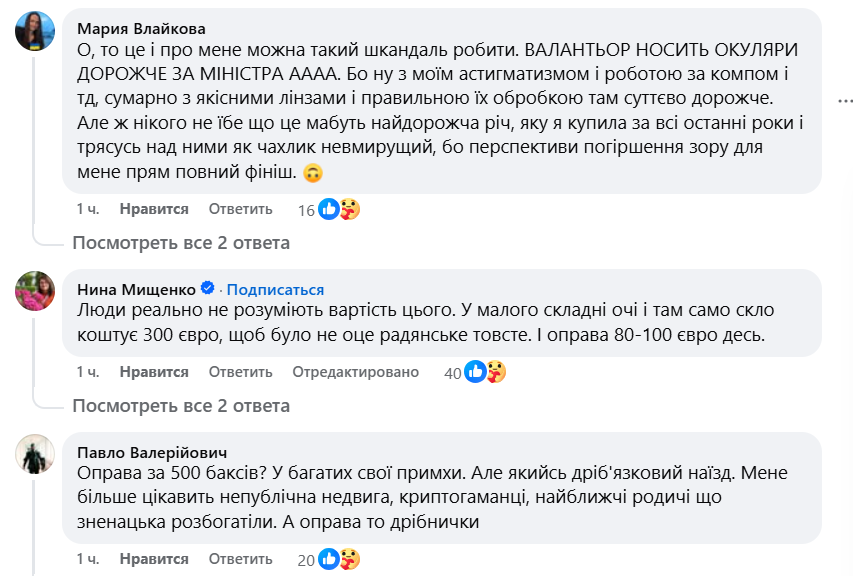Click Павло Валерійович's avatar image
The image size is (853, 576).
coord(34,454)
